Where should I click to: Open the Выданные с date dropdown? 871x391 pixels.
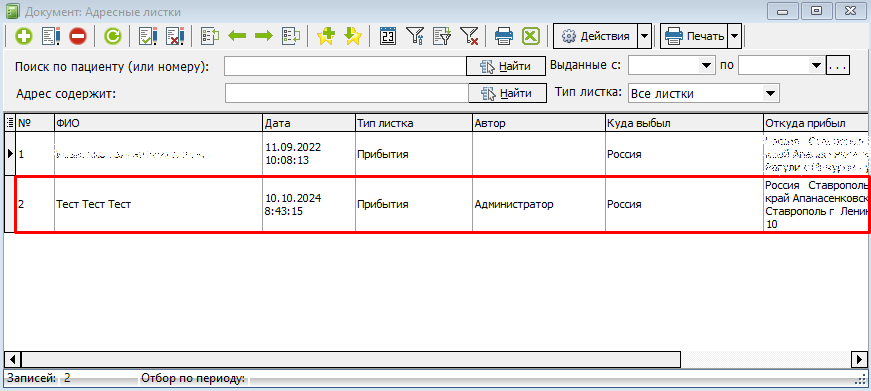(707, 66)
